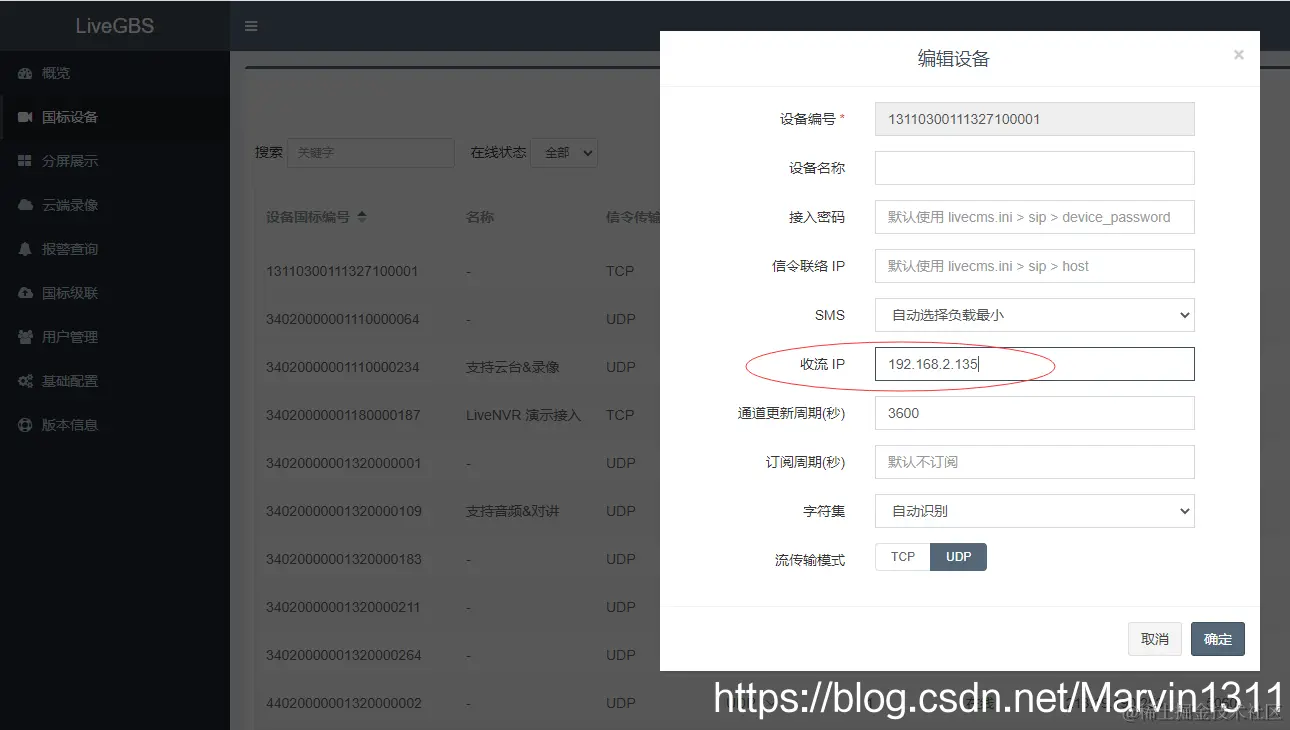Close the 编辑设备 dialog
Viewport: 1290px width, 730px height.
tap(1239, 55)
